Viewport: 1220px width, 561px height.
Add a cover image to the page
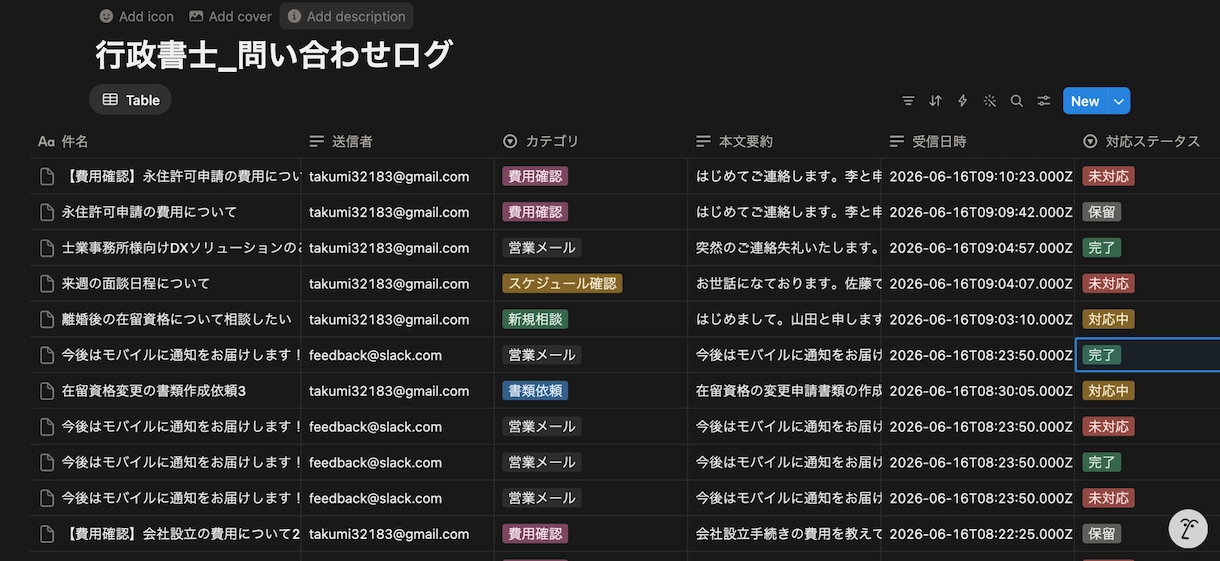coord(231,16)
